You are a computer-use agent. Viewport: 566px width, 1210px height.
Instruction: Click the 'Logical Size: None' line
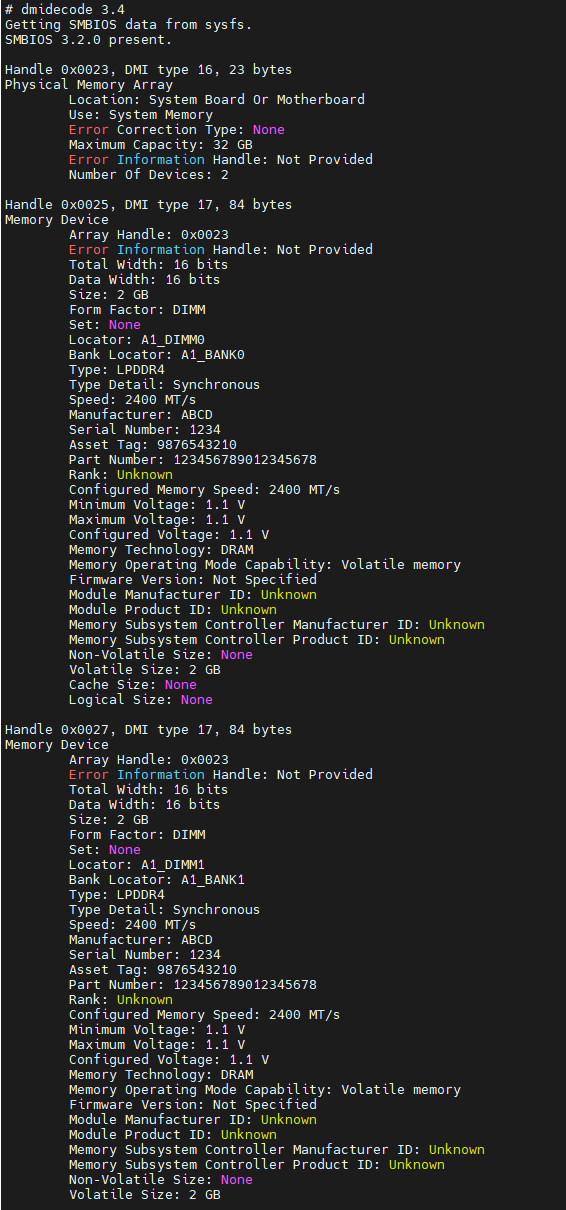coord(140,700)
